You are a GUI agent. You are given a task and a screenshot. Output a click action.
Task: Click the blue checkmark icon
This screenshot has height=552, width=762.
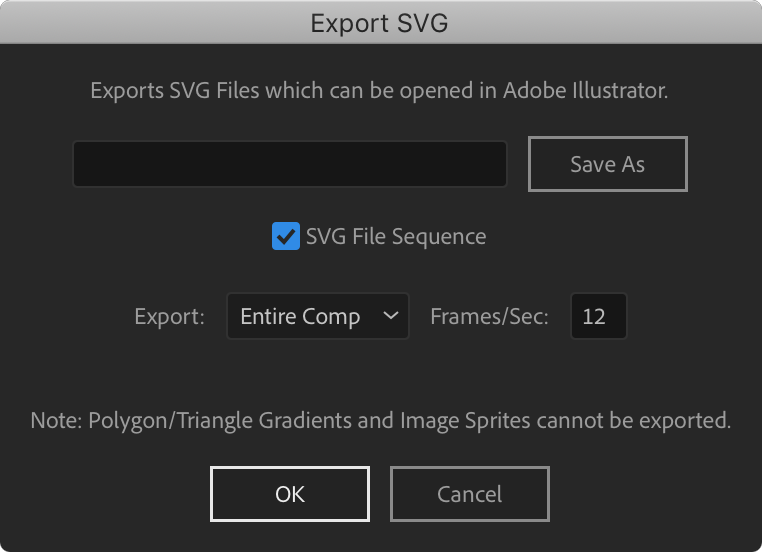(286, 237)
